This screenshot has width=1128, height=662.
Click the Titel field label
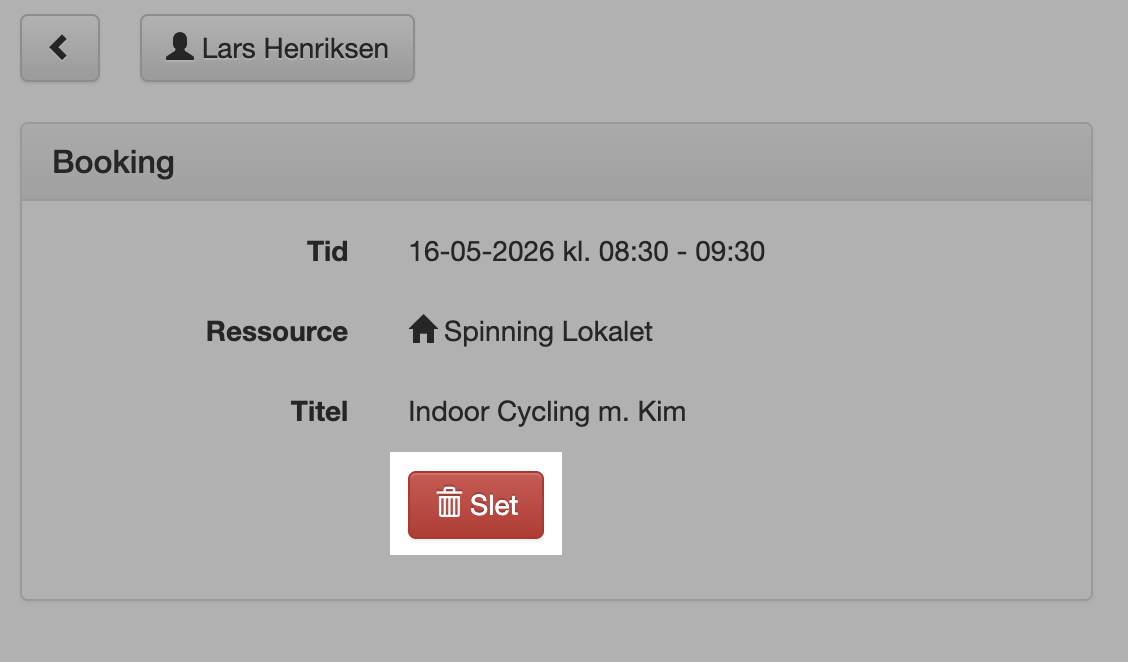(319, 412)
